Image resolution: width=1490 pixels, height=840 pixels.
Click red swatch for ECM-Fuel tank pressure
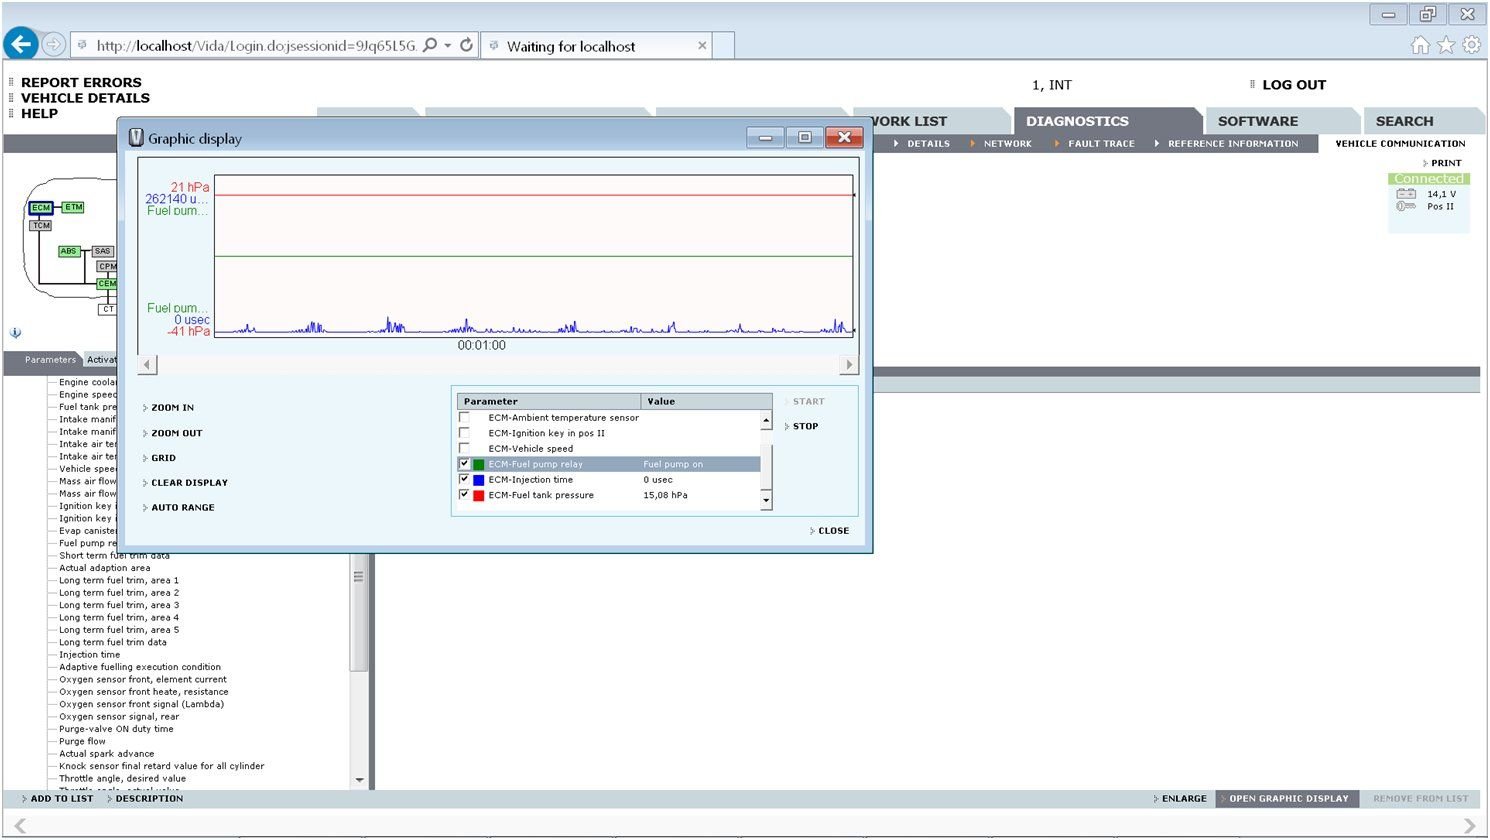point(479,495)
